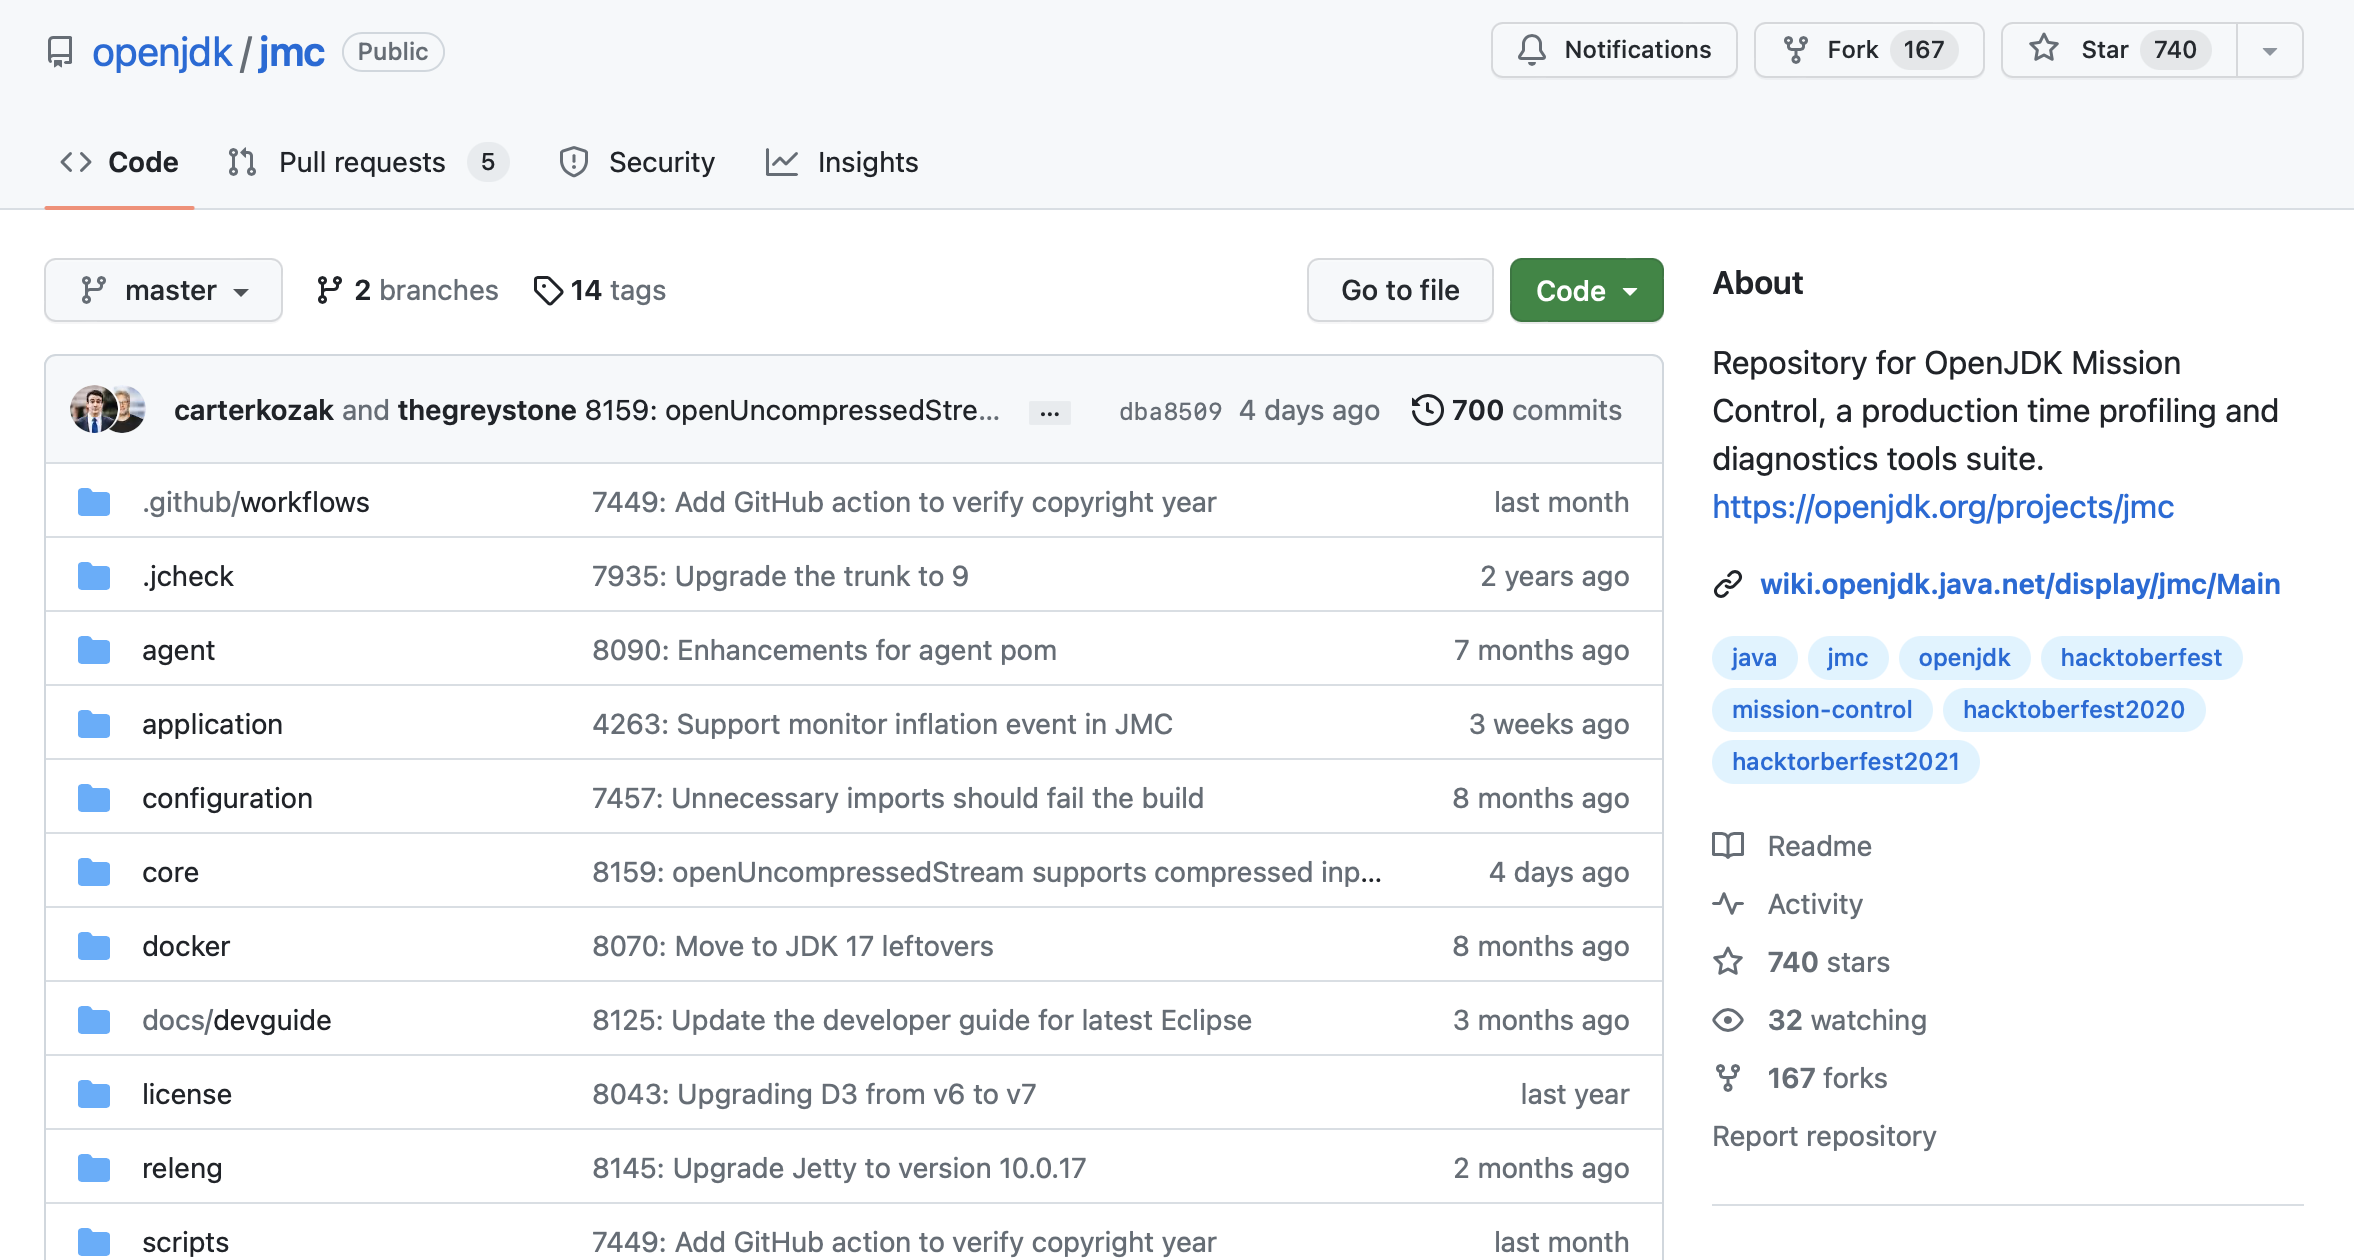Click the Fork icon button
2354x1260 pixels.
pyautogui.click(x=1795, y=50)
